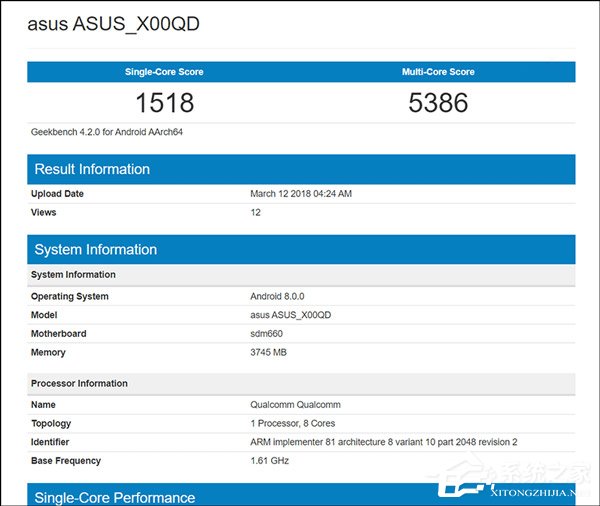600x506 pixels.
Task: Click the 1.61 GHz base frequency value
Action: [271, 461]
